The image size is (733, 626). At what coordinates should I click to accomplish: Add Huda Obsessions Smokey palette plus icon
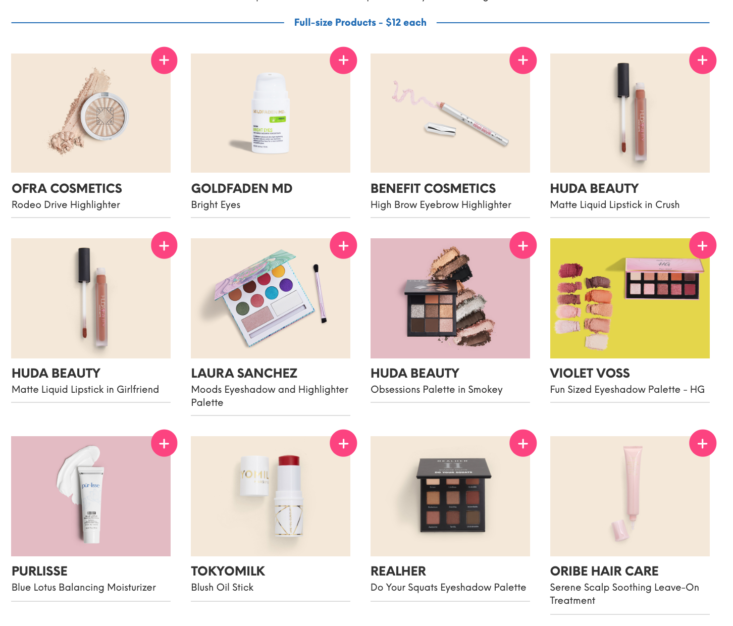523,245
